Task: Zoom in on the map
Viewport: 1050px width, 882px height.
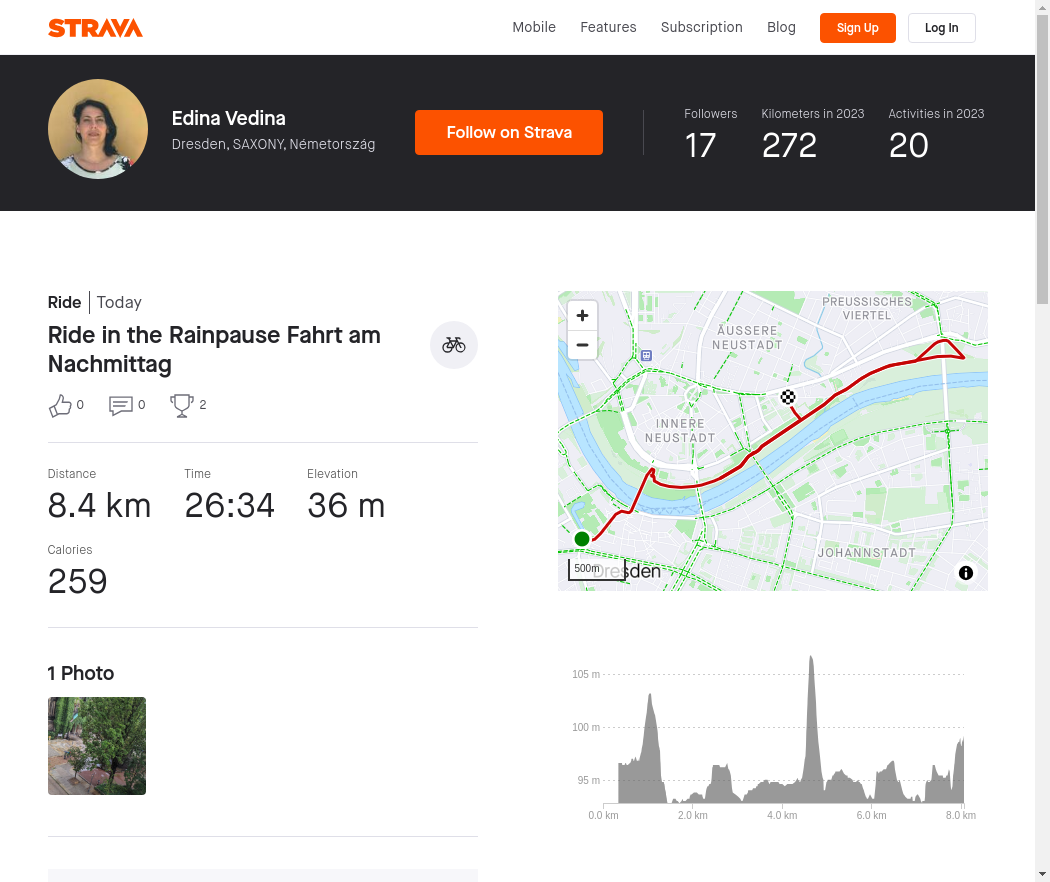Action: click(582, 316)
